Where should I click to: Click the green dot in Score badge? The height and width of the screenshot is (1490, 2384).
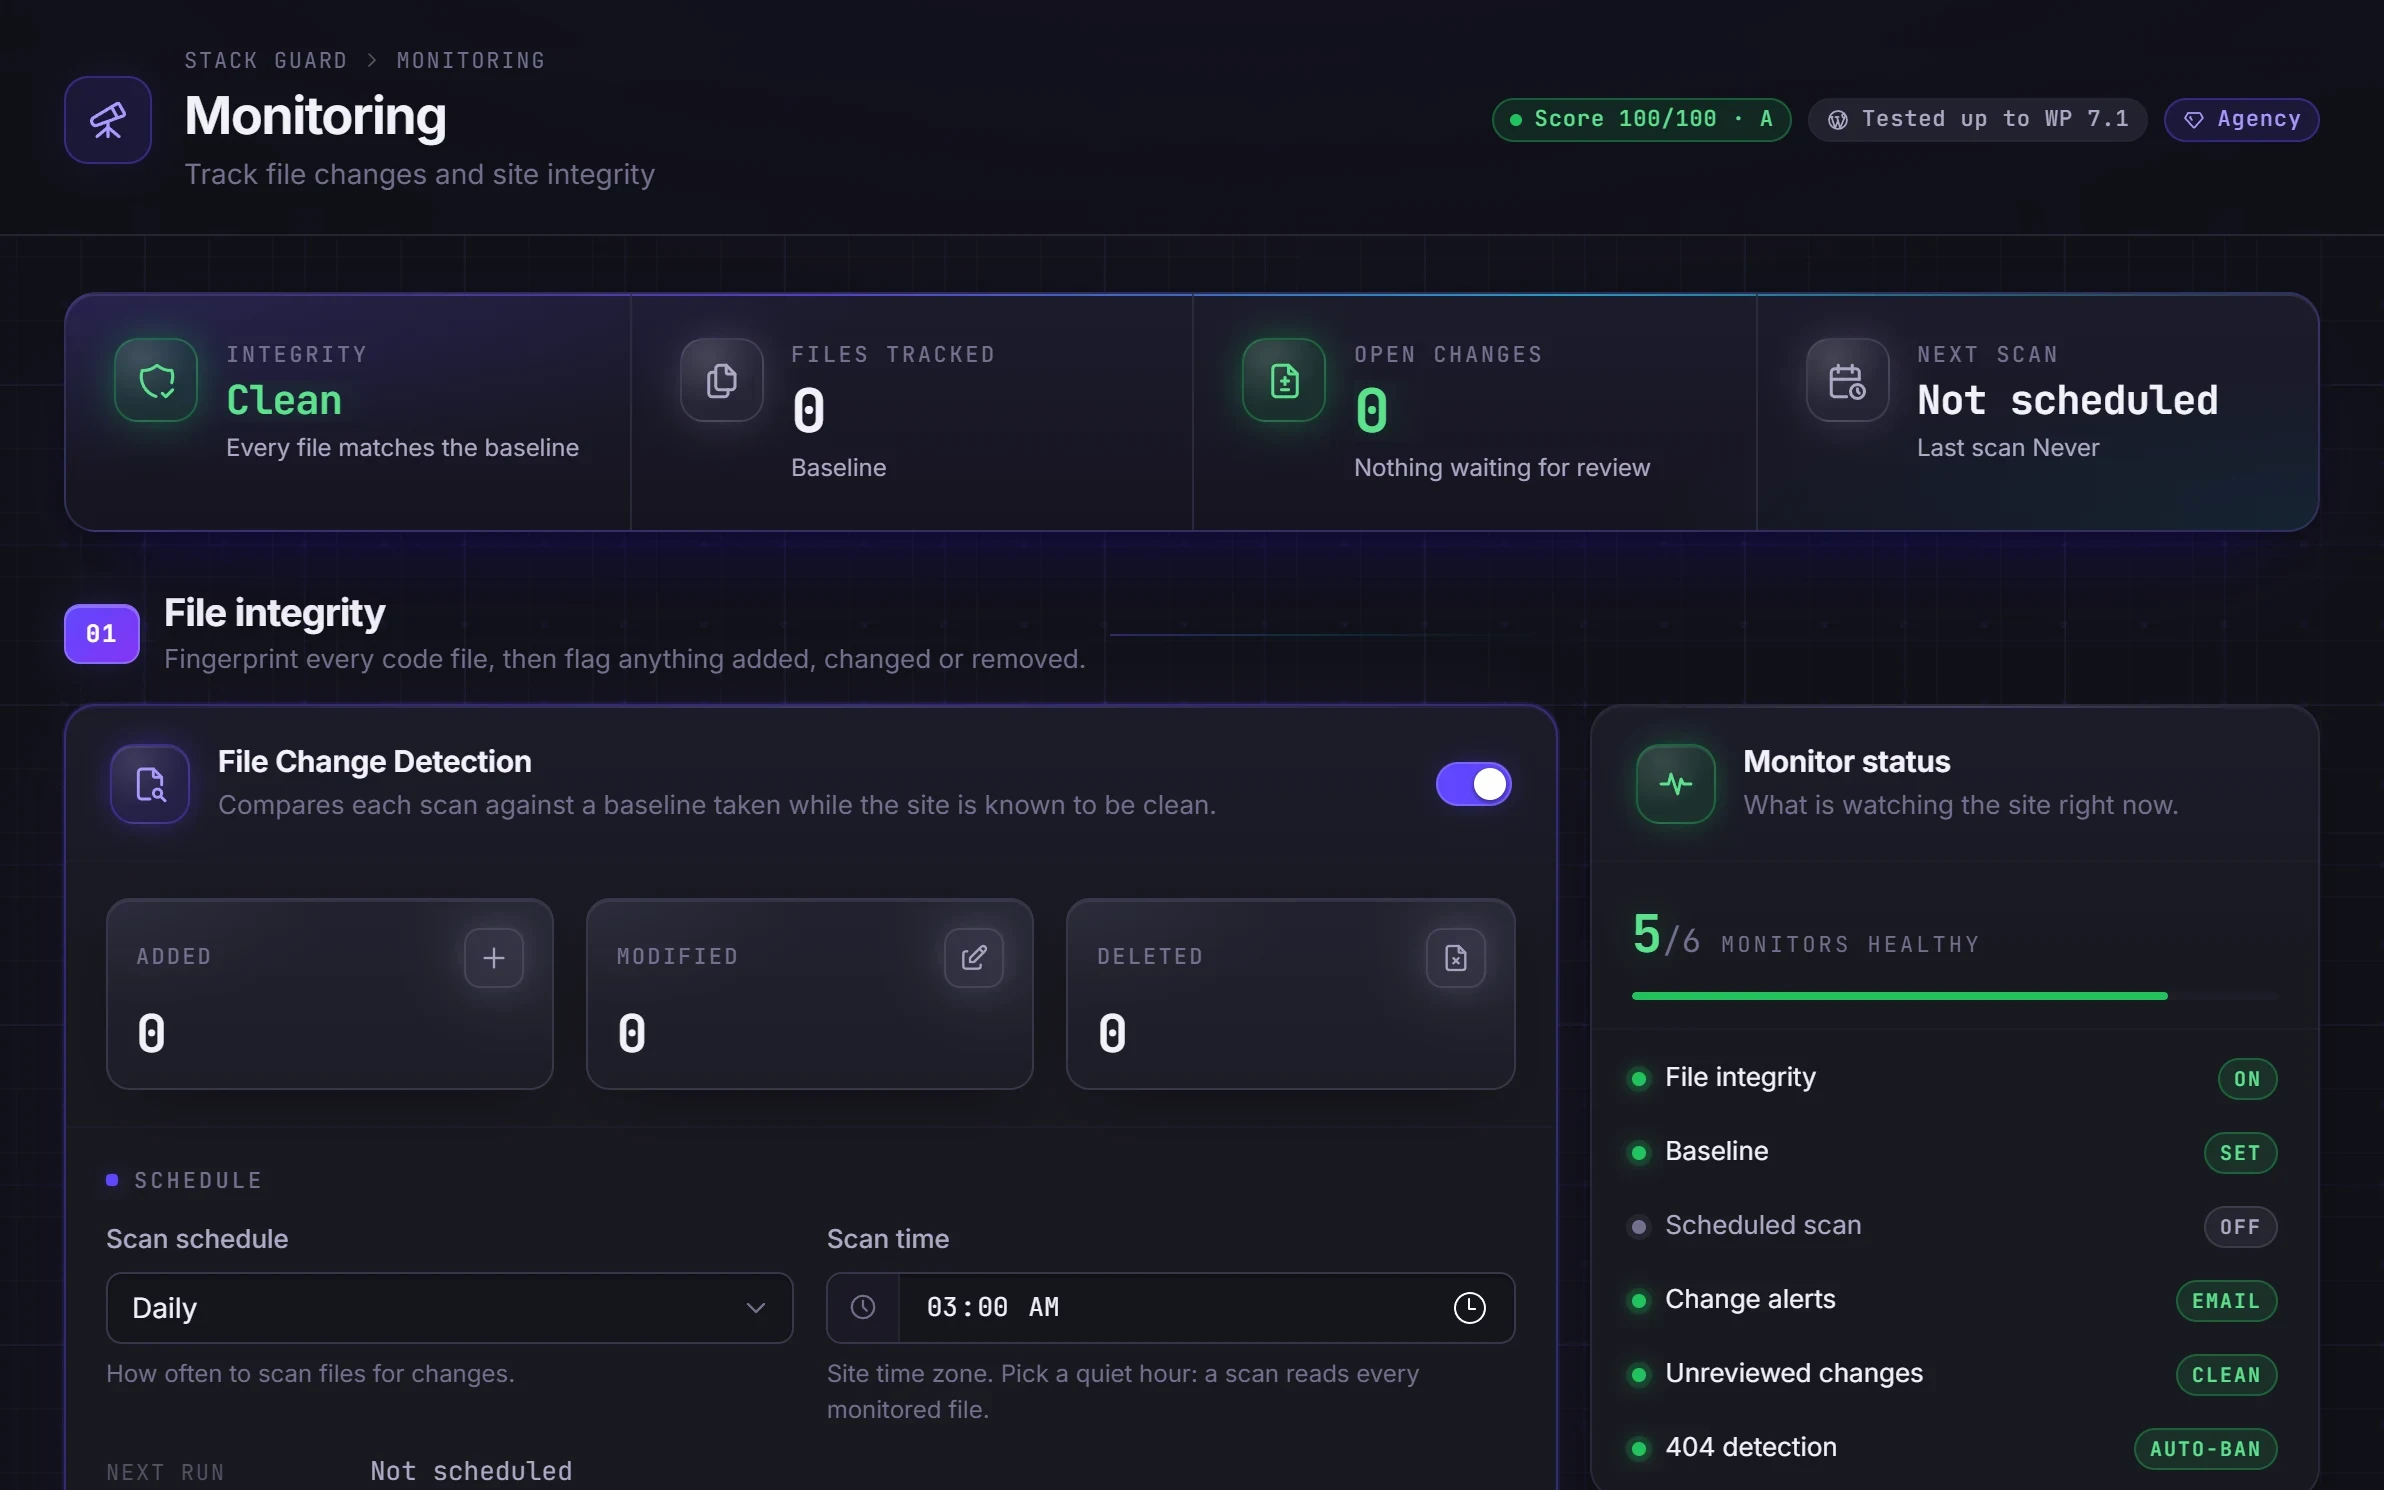click(x=1516, y=120)
